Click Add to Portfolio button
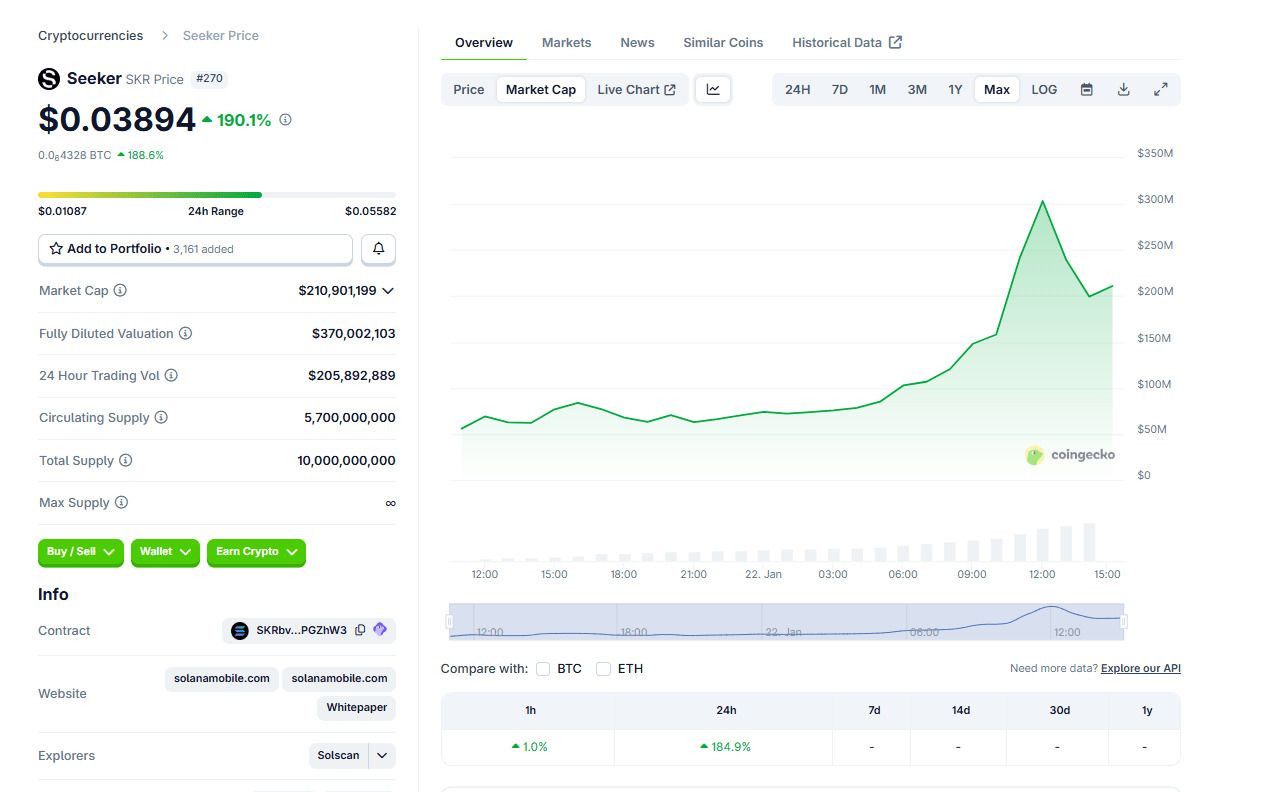Image resolution: width=1268 pixels, height=792 pixels. [x=195, y=249]
